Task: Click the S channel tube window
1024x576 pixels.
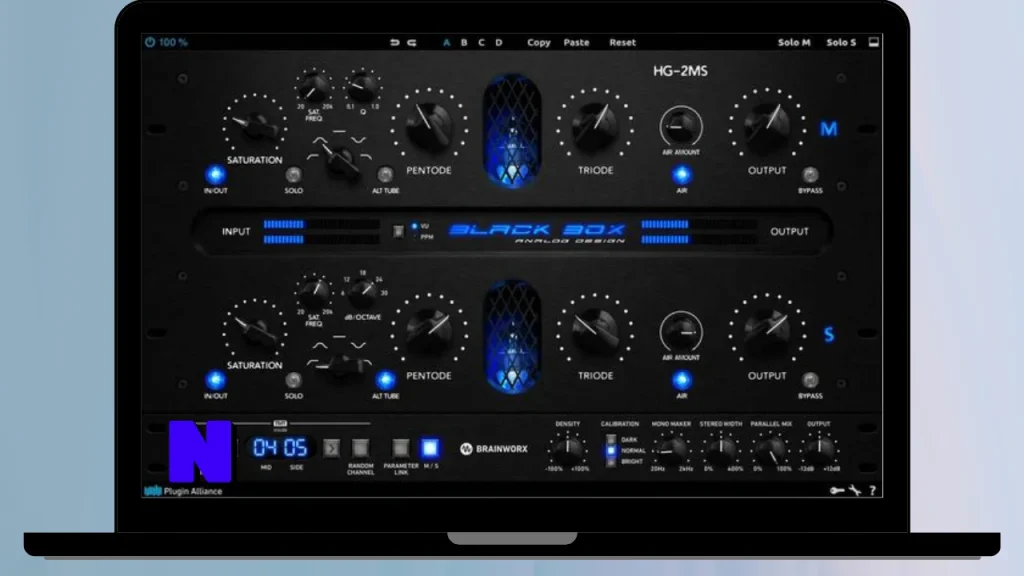Action: (x=512, y=336)
